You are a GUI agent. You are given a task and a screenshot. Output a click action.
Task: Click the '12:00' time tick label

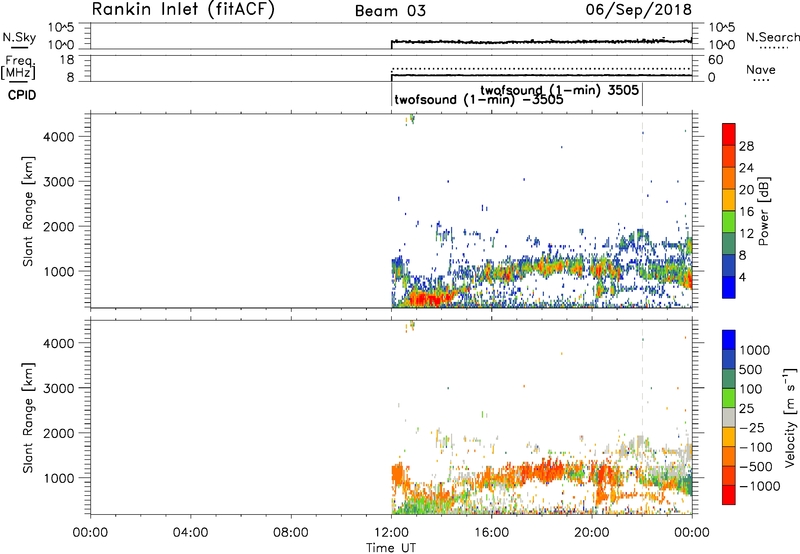391,533
